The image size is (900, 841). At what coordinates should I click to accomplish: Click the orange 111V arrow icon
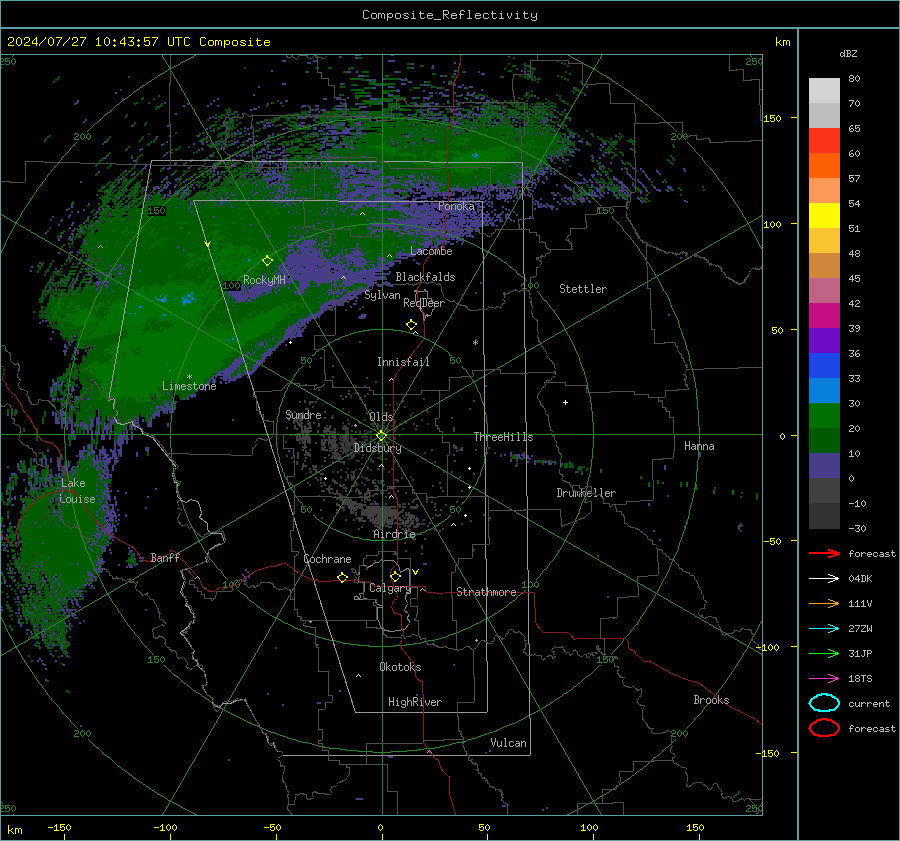(x=824, y=603)
